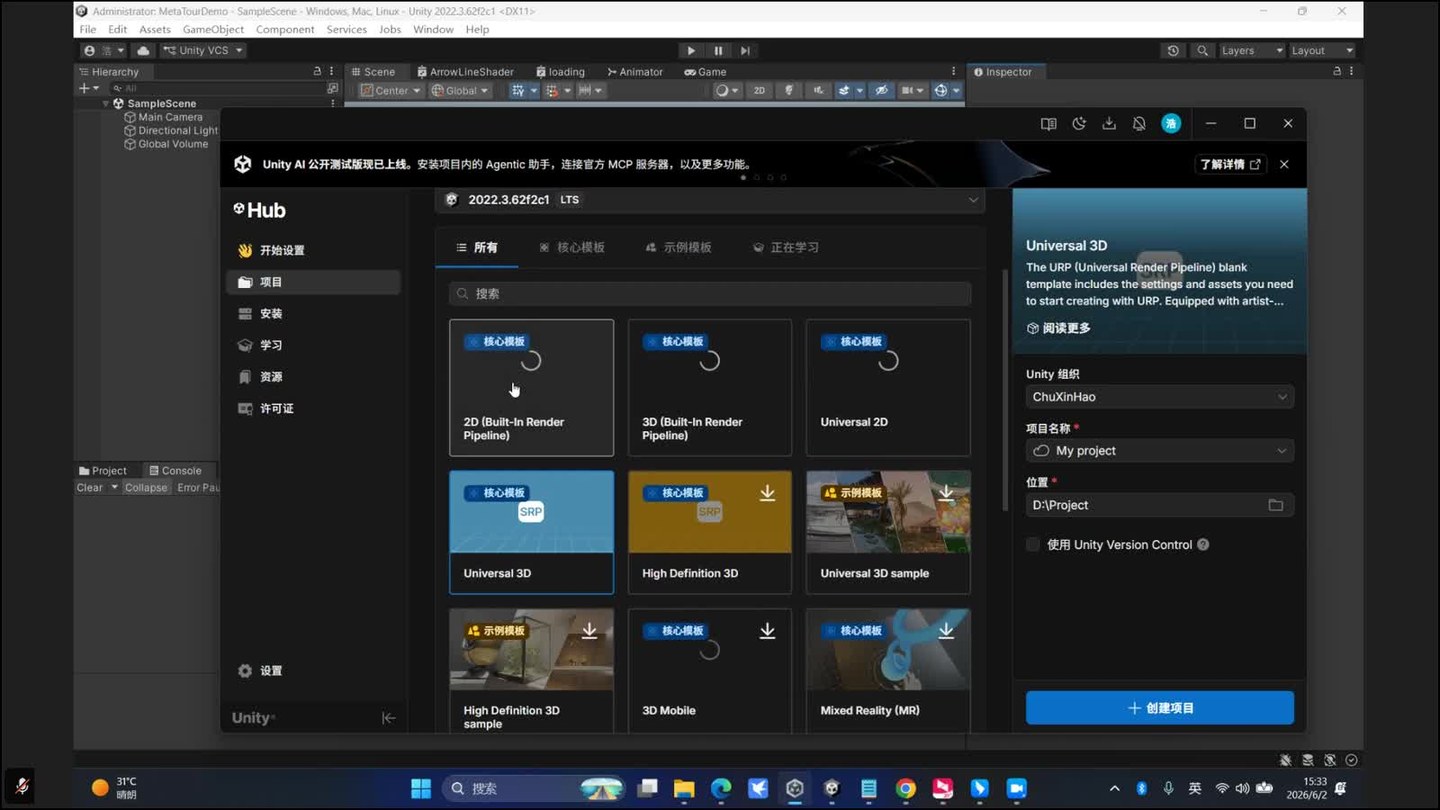The height and width of the screenshot is (810, 1440).
Task: Select 项目 in Hub sidebar
Action: [313, 282]
